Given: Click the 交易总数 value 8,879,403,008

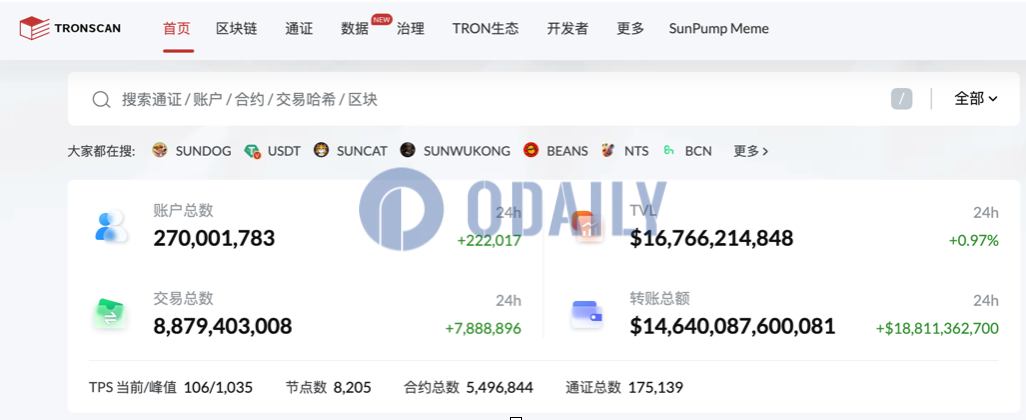Looking at the screenshot, I should tap(222, 326).
